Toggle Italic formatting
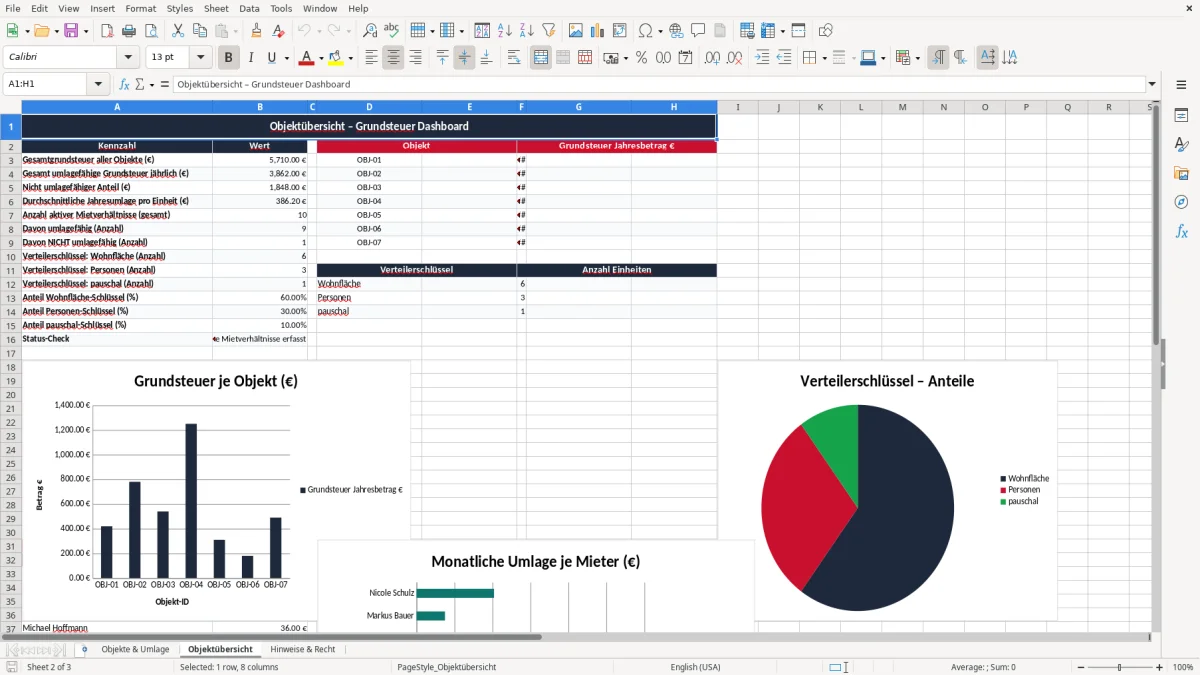1200x675 pixels. point(250,58)
